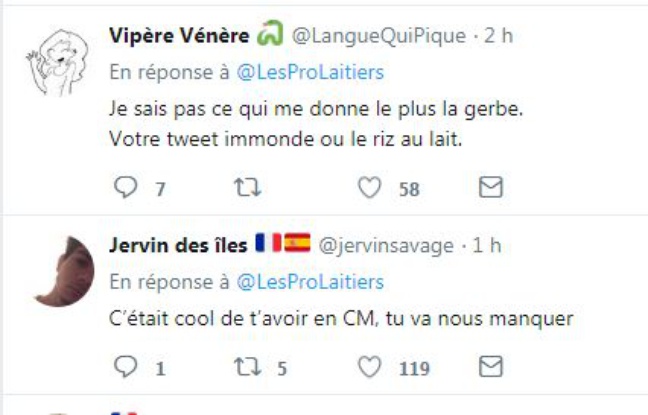648x415 pixels.
Task: Open the 1 h timestamp link
Action: point(486,244)
